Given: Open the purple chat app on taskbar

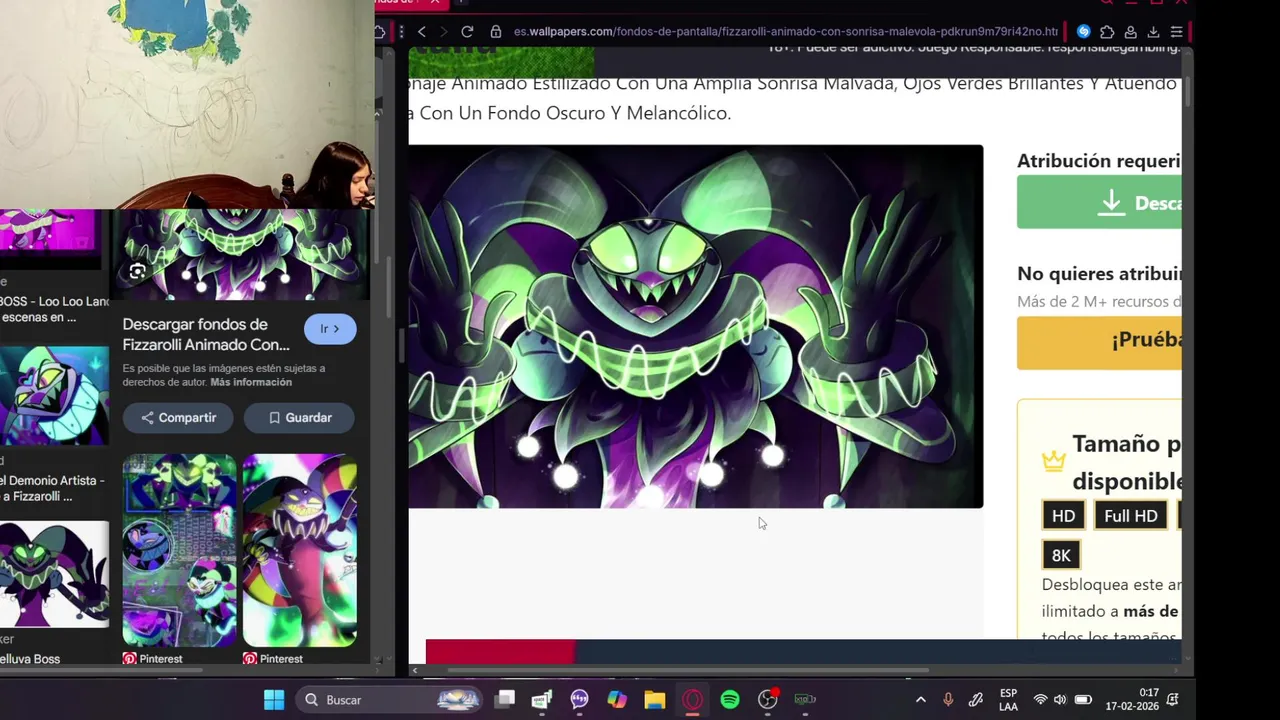Looking at the screenshot, I should coord(580,700).
